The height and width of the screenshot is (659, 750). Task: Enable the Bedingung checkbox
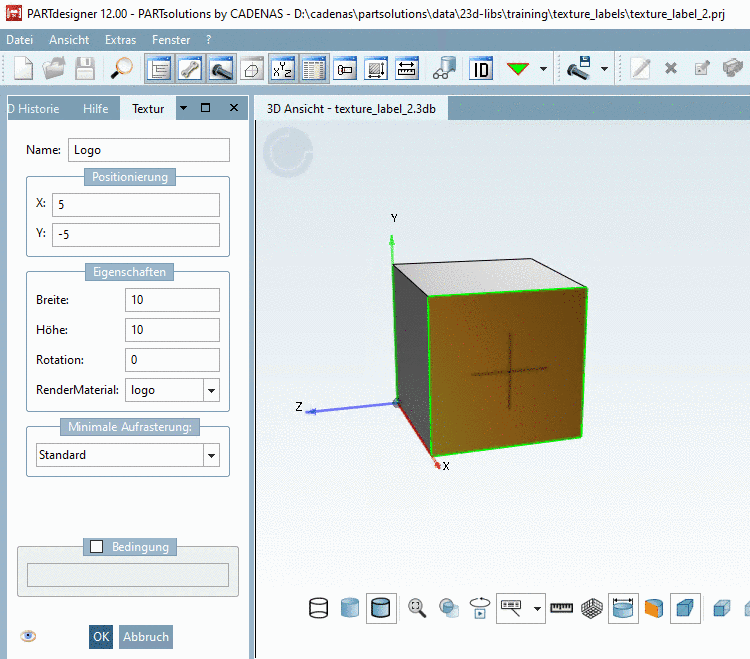pyautogui.click(x=97, y=547)
